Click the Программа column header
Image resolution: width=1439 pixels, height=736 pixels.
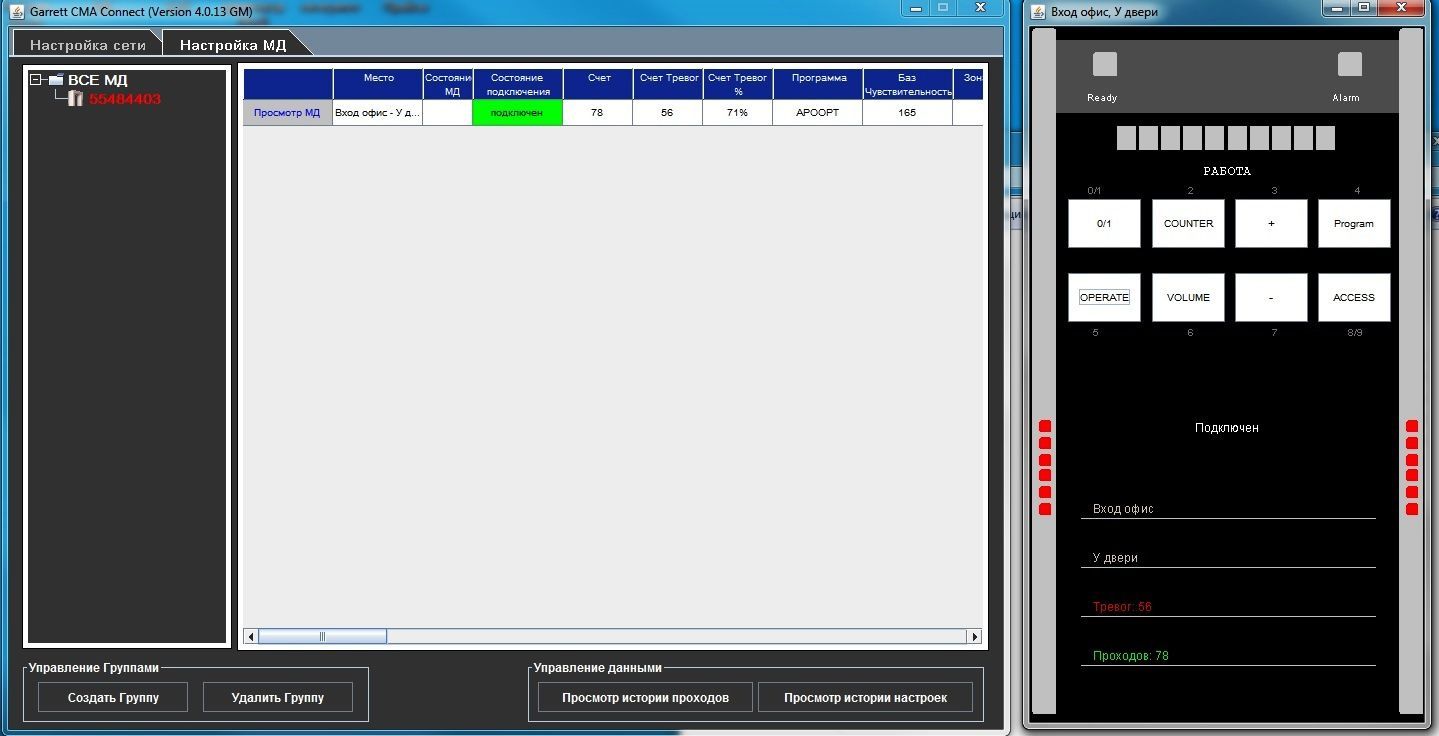click(x=818, y=84)
